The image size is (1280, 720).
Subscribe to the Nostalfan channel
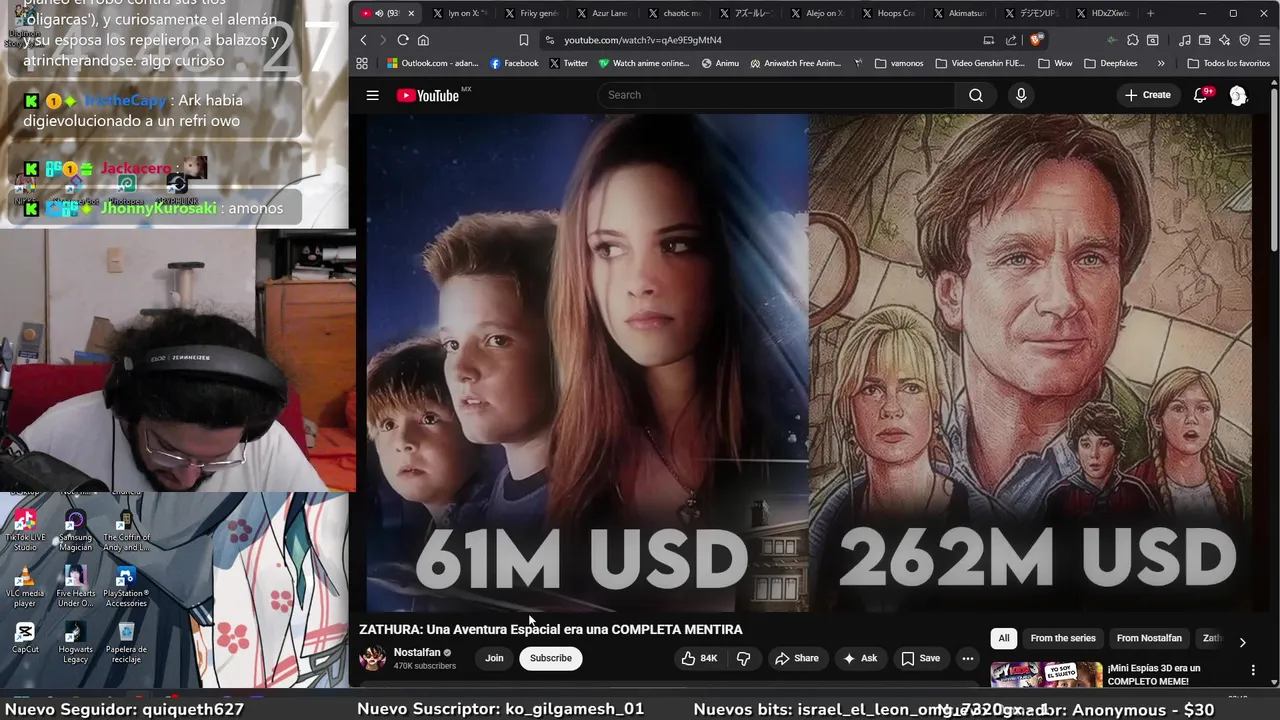[x=551, y=658]
